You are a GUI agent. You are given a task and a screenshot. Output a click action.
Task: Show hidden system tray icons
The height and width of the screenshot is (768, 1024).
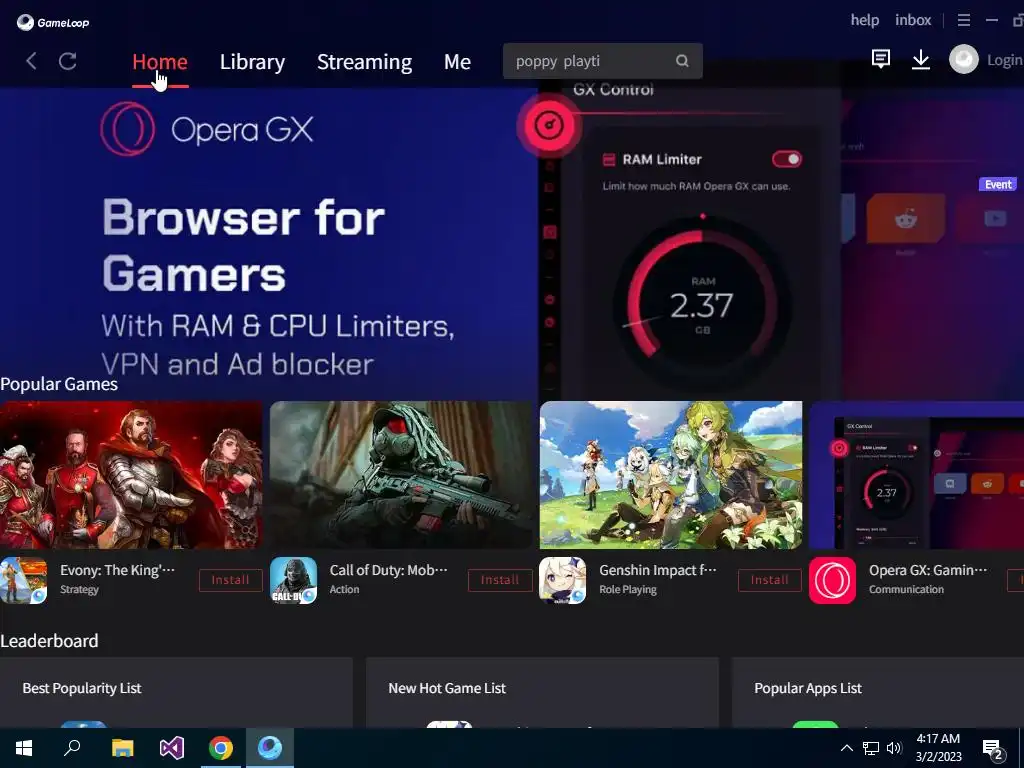pyautogui.click(x=846, y=748)
